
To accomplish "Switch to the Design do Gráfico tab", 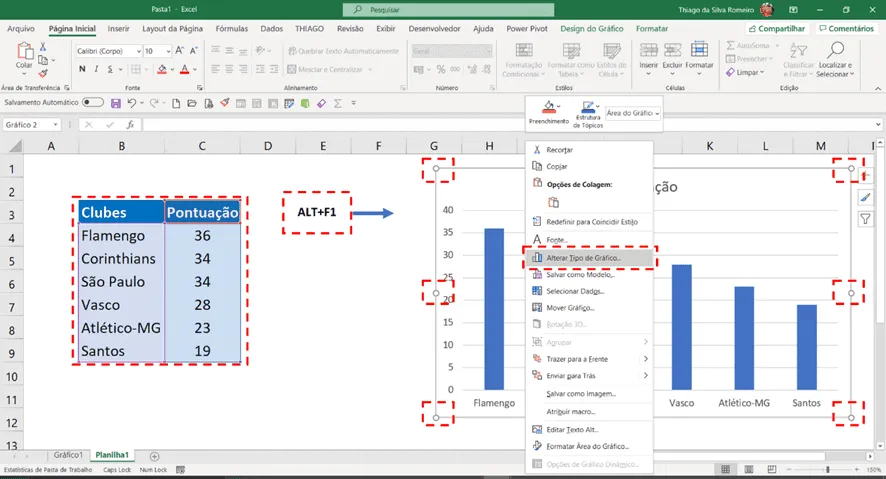I will click(x=592, y=28).
